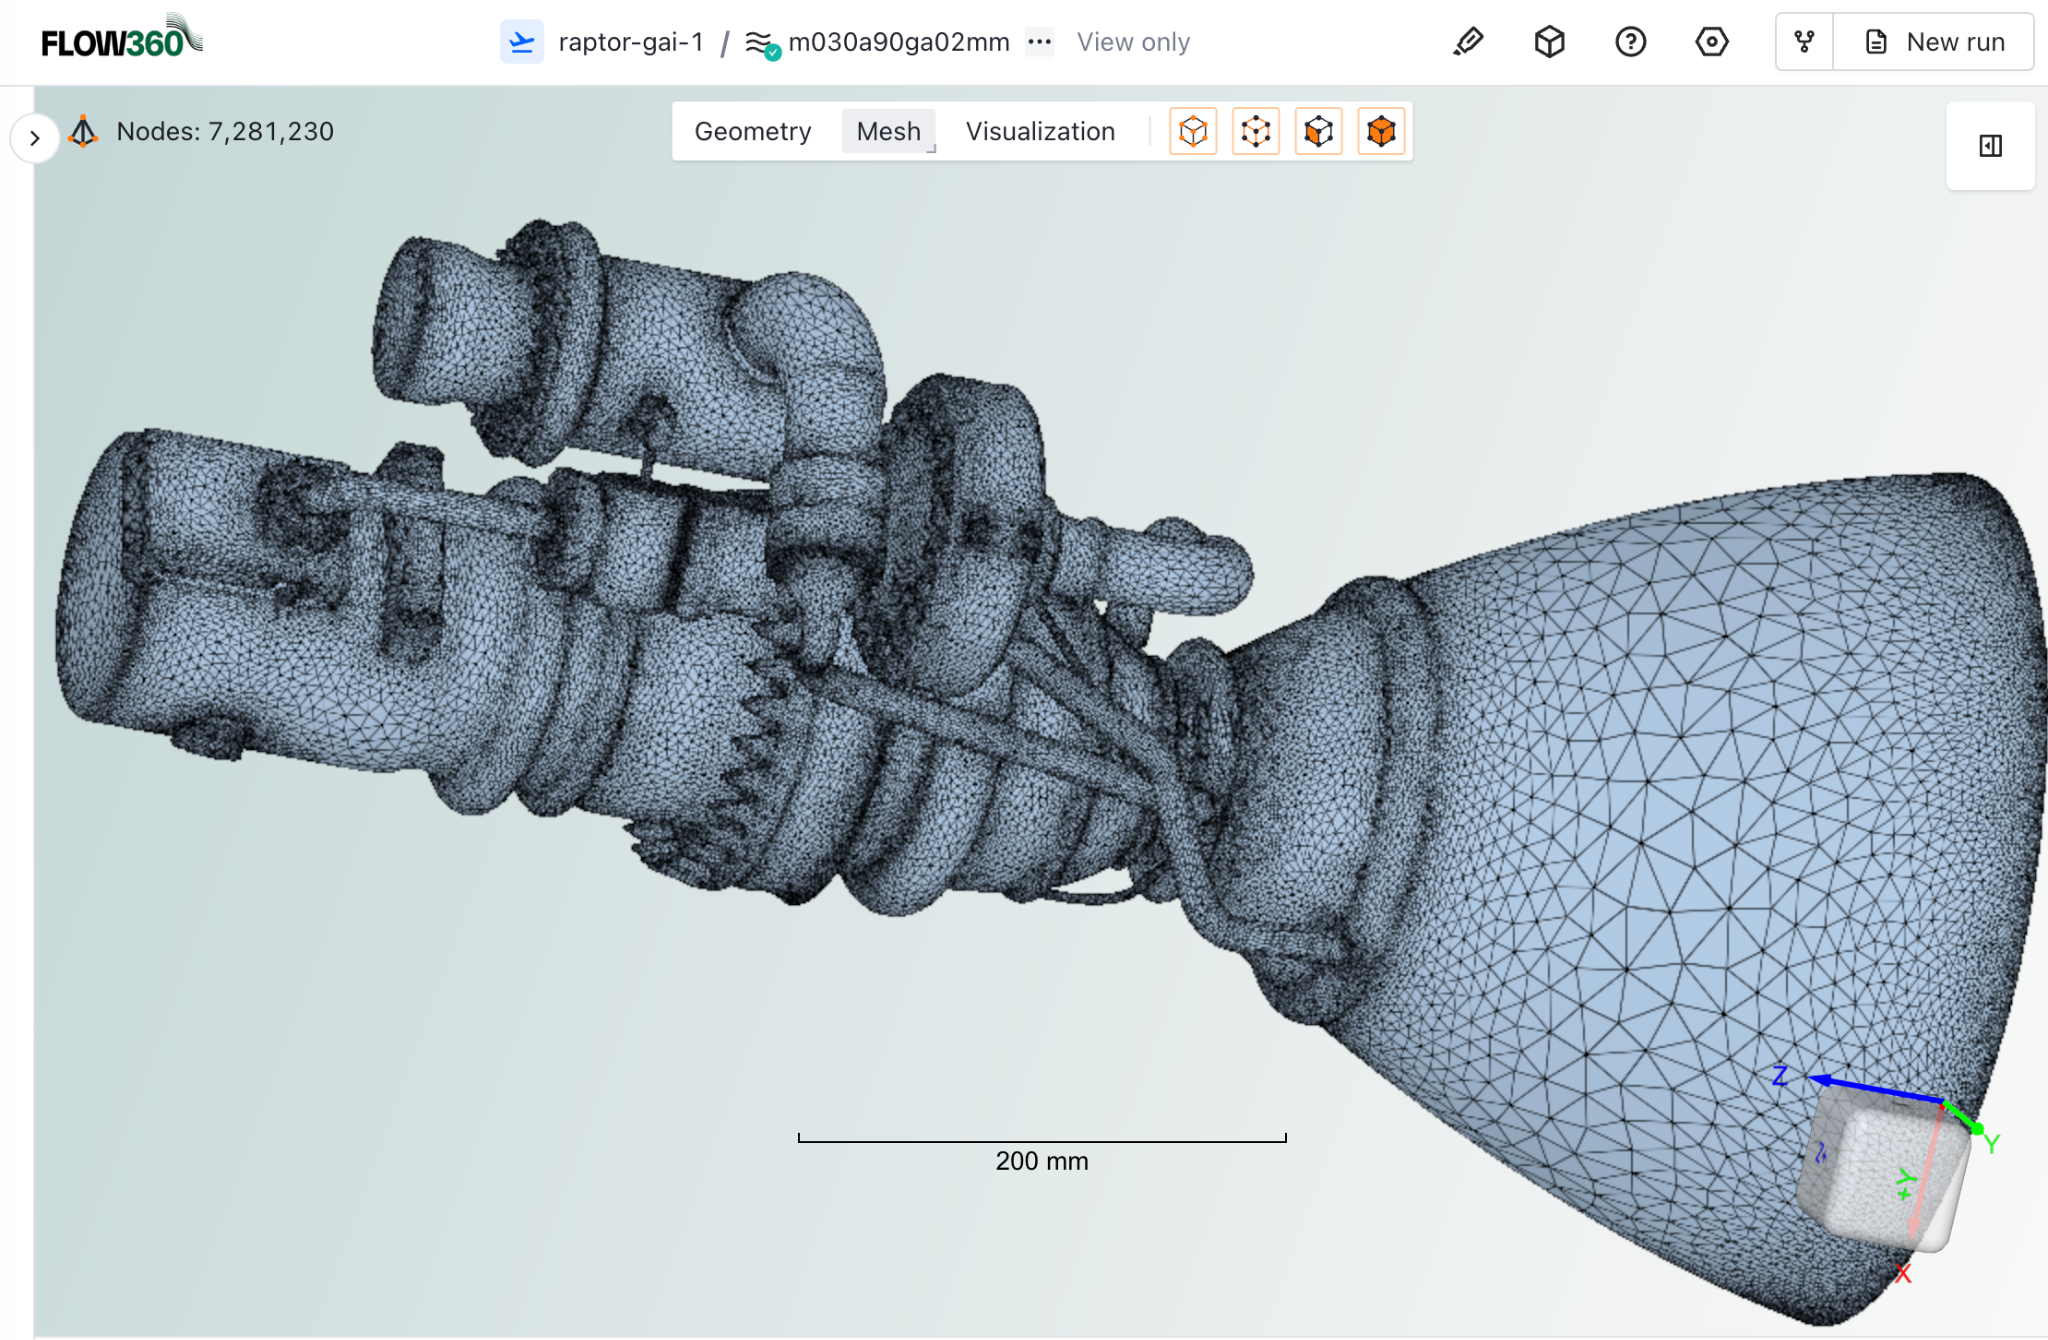This screenshot has width=2048, height=1340.
Task: Select the shaded surface with wireframe mode
Action: click(1319, 131)
